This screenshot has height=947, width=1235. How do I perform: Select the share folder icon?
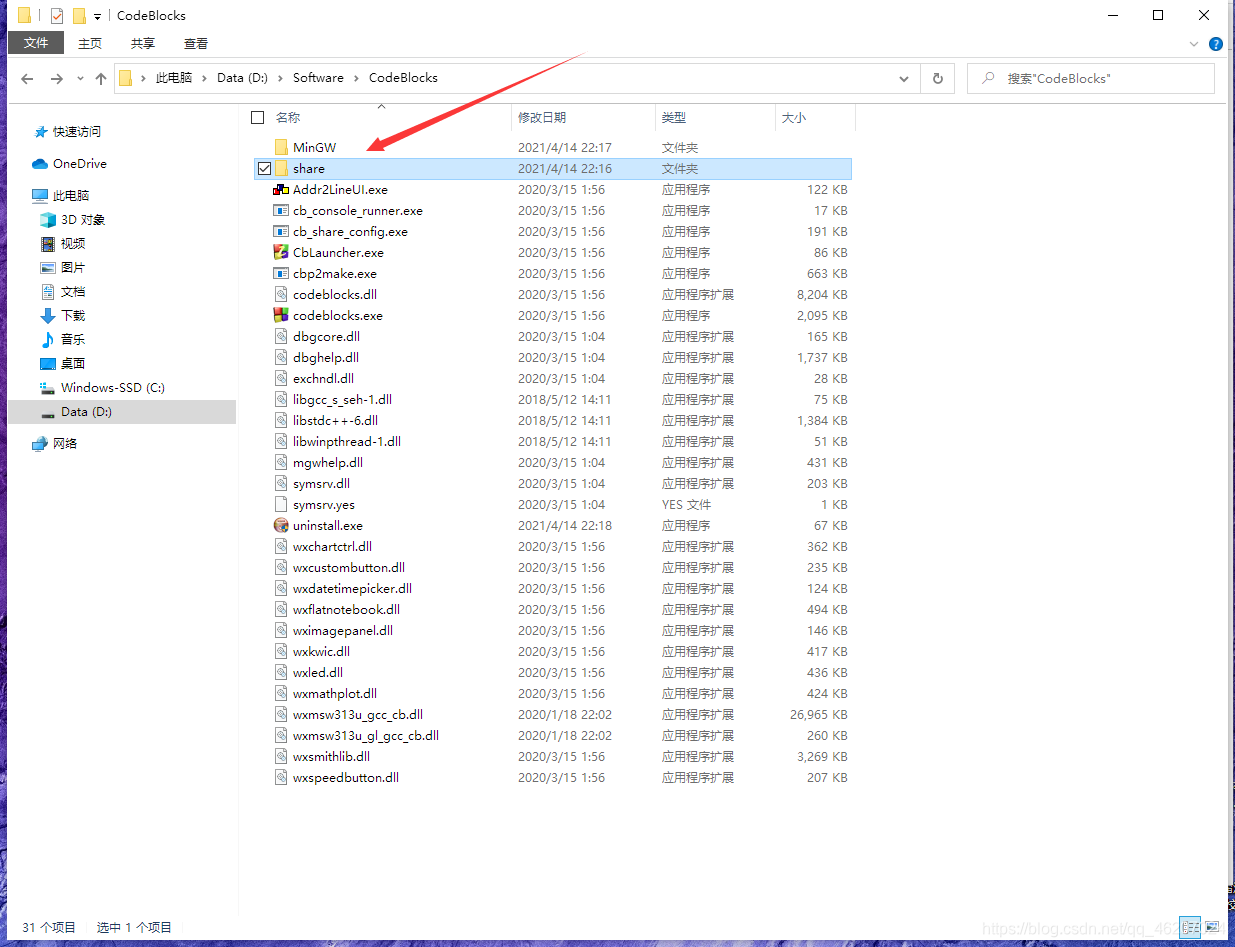(281, 169)
